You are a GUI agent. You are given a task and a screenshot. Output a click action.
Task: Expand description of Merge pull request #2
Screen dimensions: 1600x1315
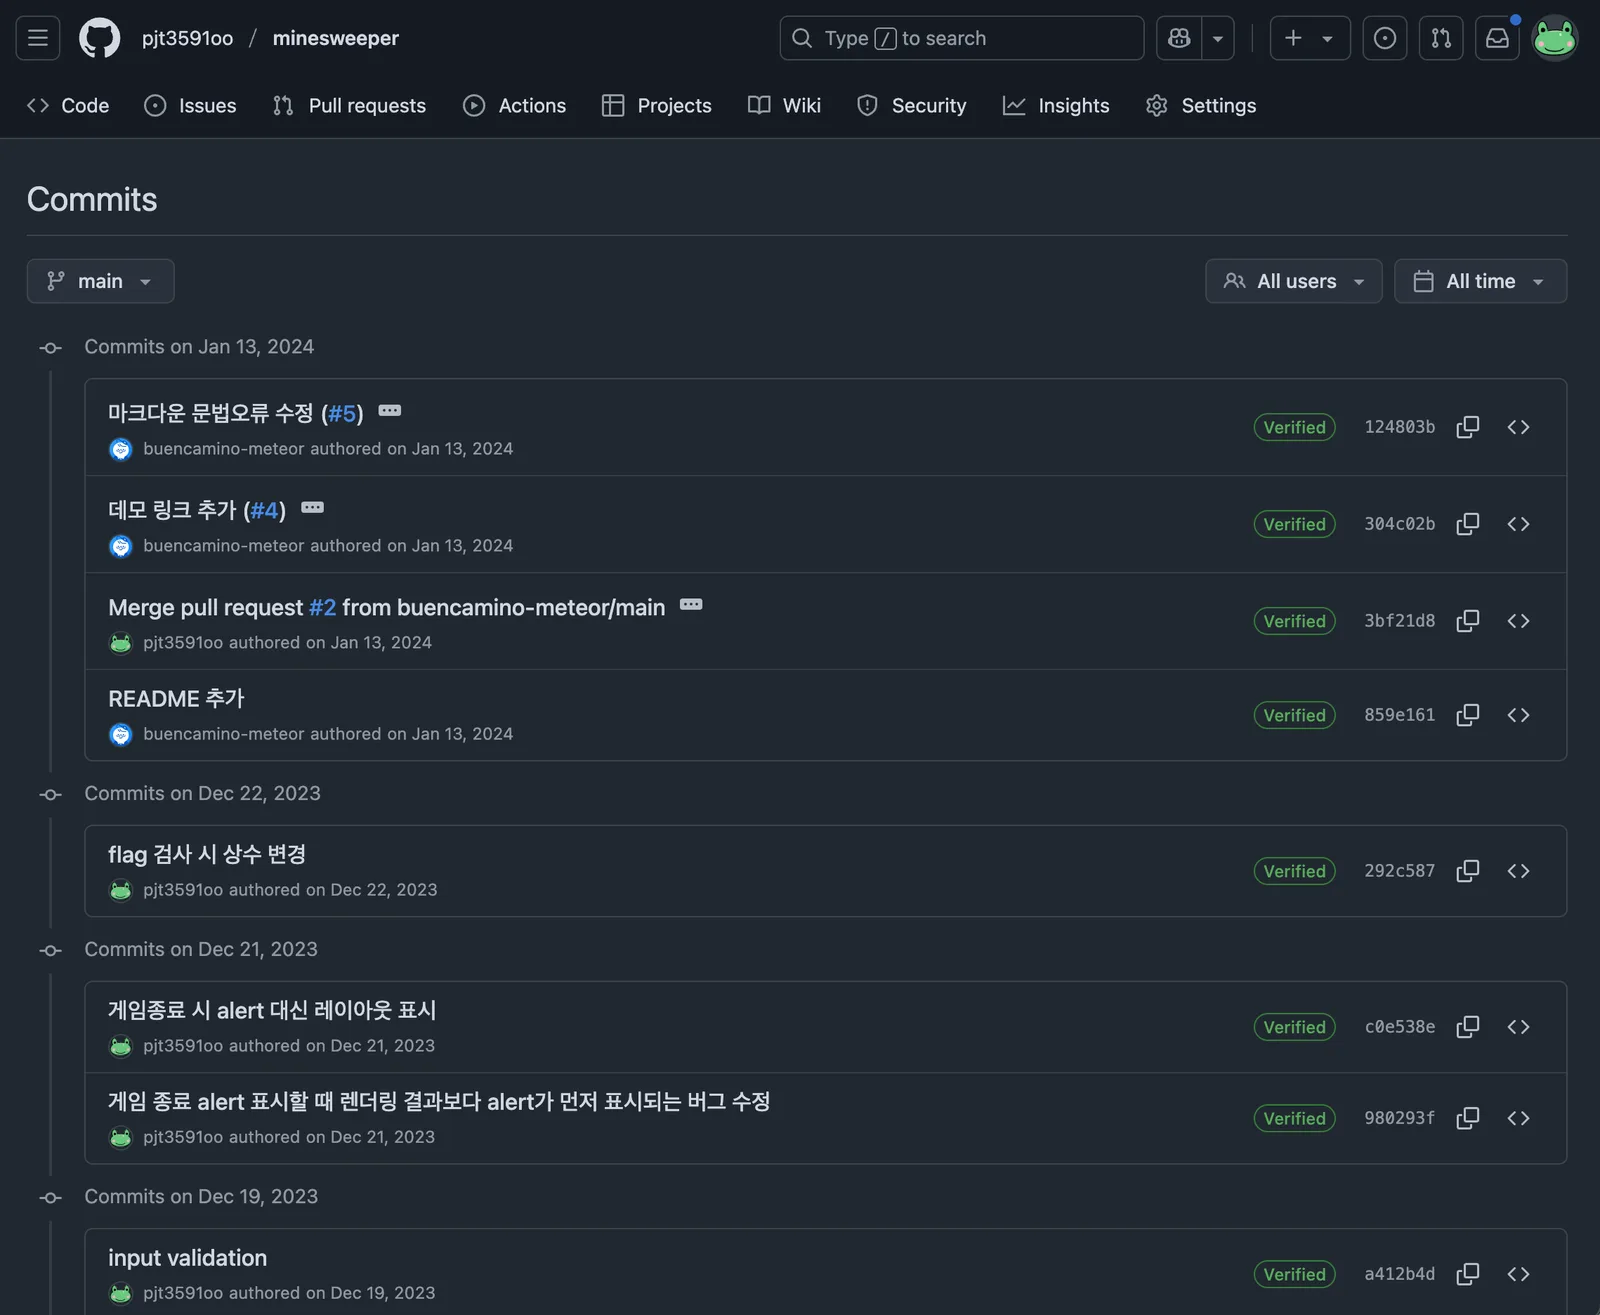[691, 605]
